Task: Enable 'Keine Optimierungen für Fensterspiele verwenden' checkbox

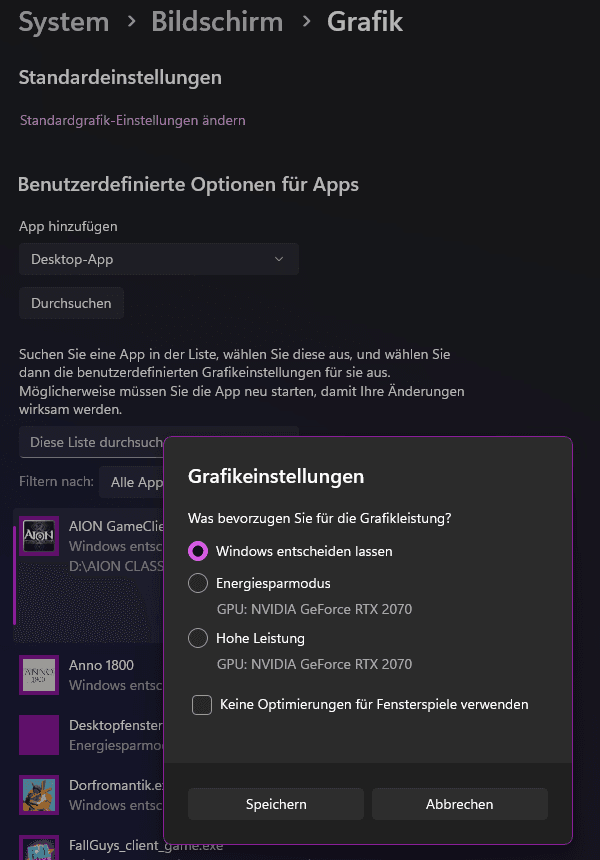Action: point(202,705)
